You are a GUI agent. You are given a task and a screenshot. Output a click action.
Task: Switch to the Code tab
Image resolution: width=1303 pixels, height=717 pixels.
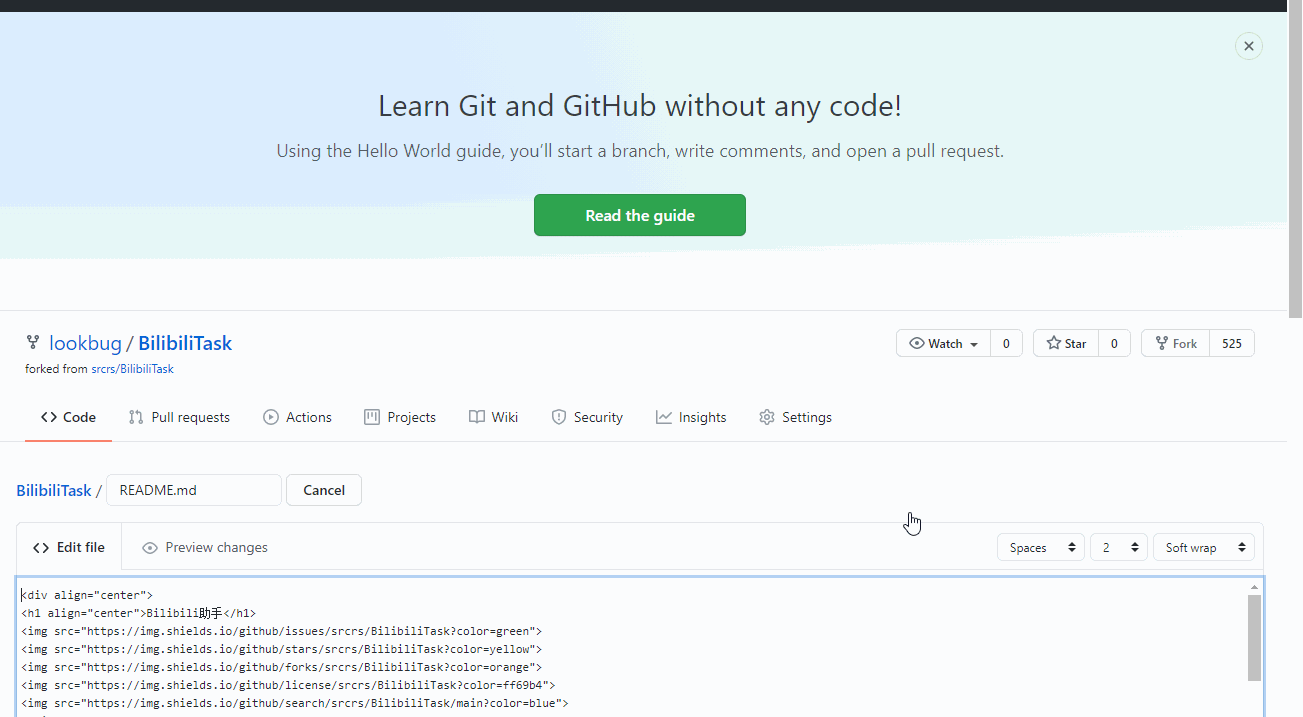pyautogui.click(x=68, y=417)
